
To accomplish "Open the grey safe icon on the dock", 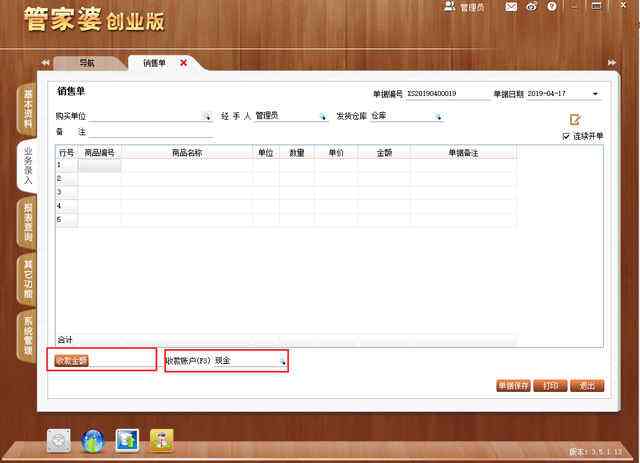I will click(59, 441).
